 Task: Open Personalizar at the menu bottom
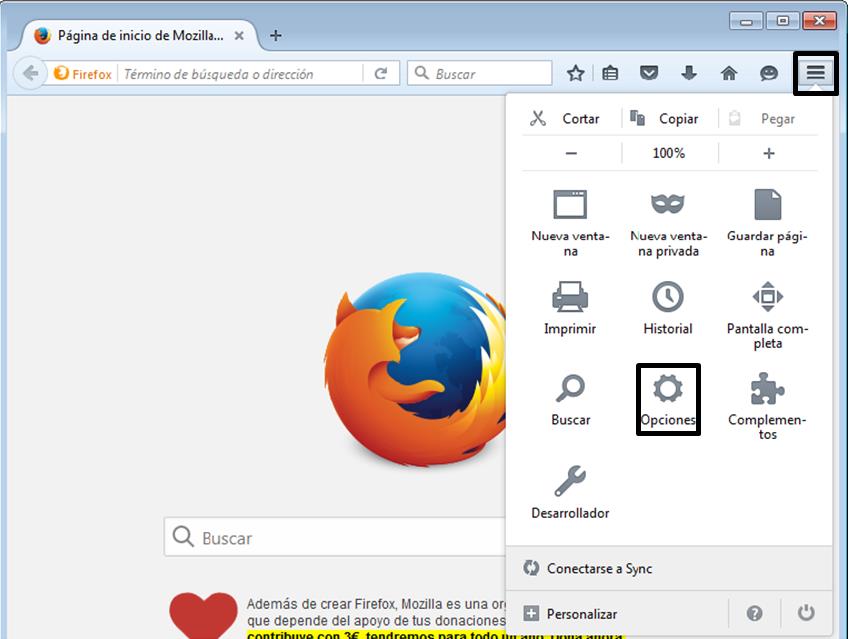[581, 614]
